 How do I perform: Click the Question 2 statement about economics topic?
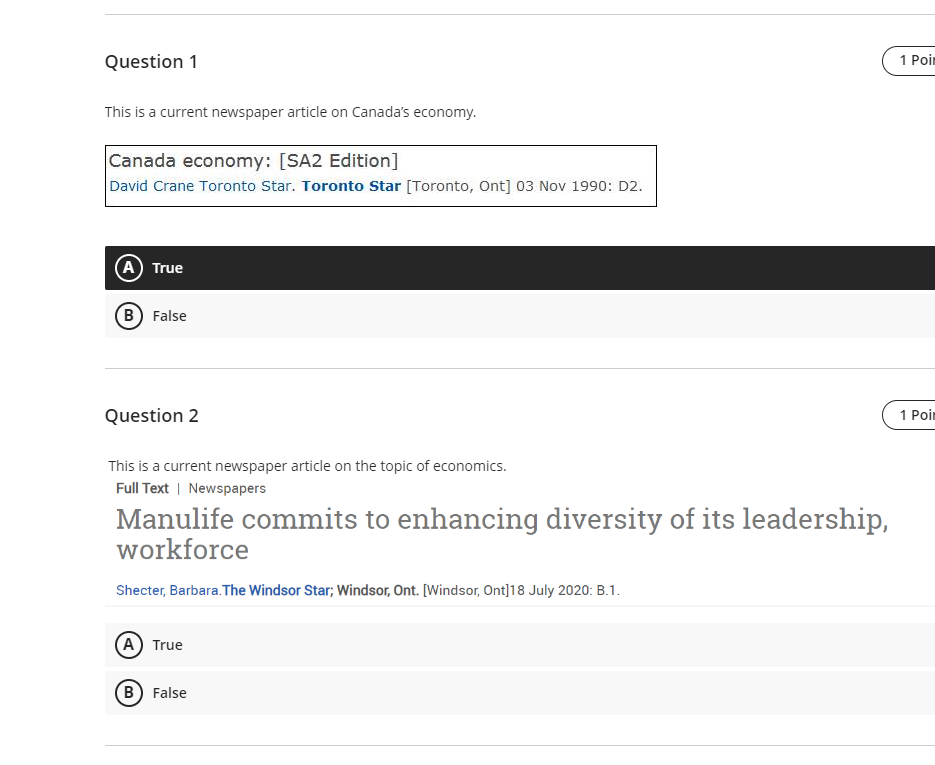point(307,466)
